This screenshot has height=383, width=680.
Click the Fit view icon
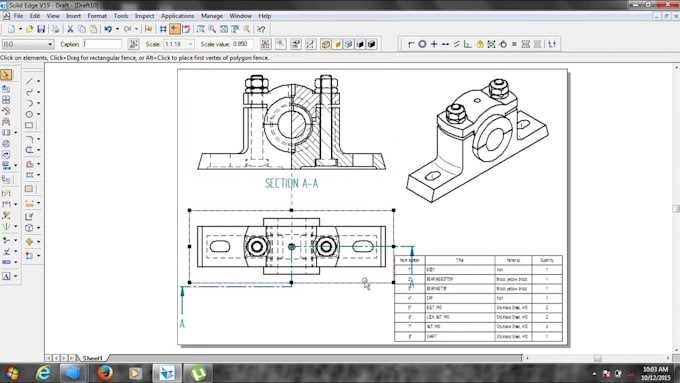[x=224, y=29]
